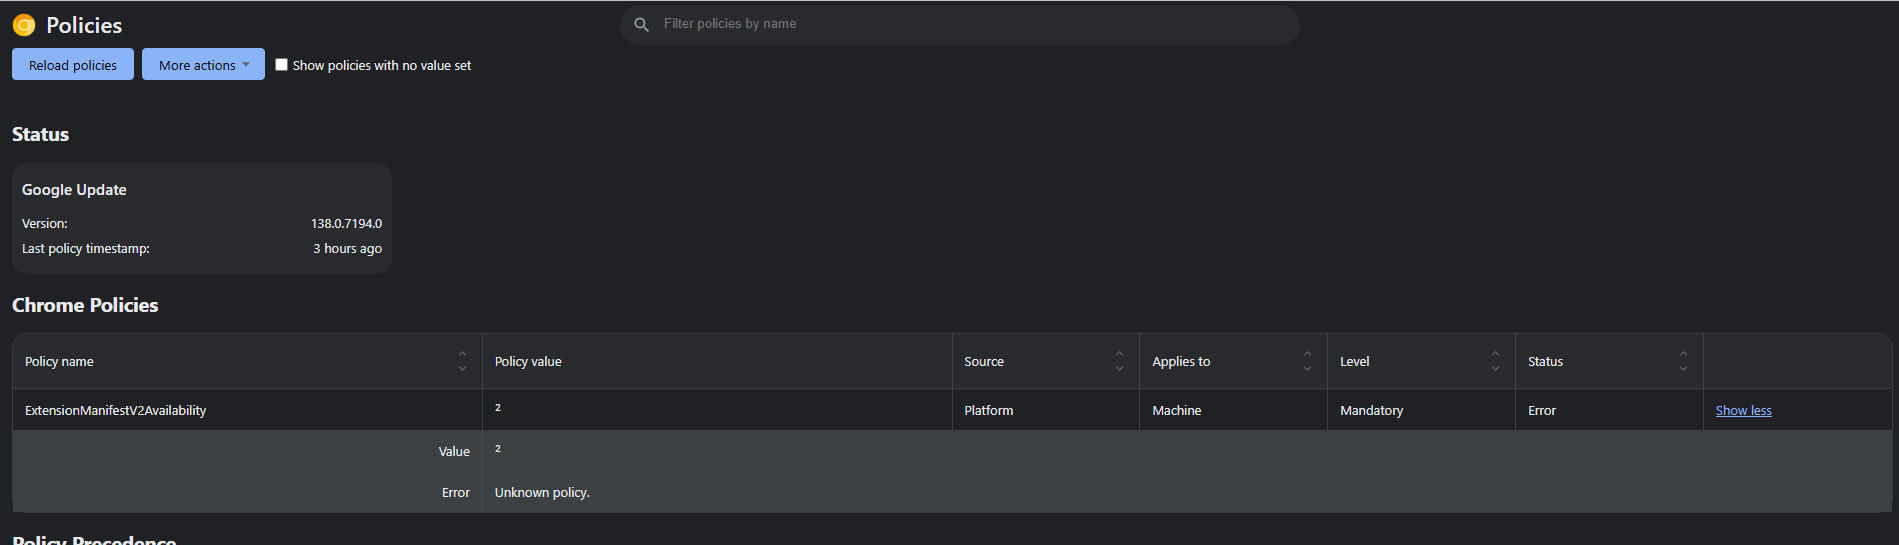Open the More actions dropdown
1899x545 pixels.
(x=203, y=65)
